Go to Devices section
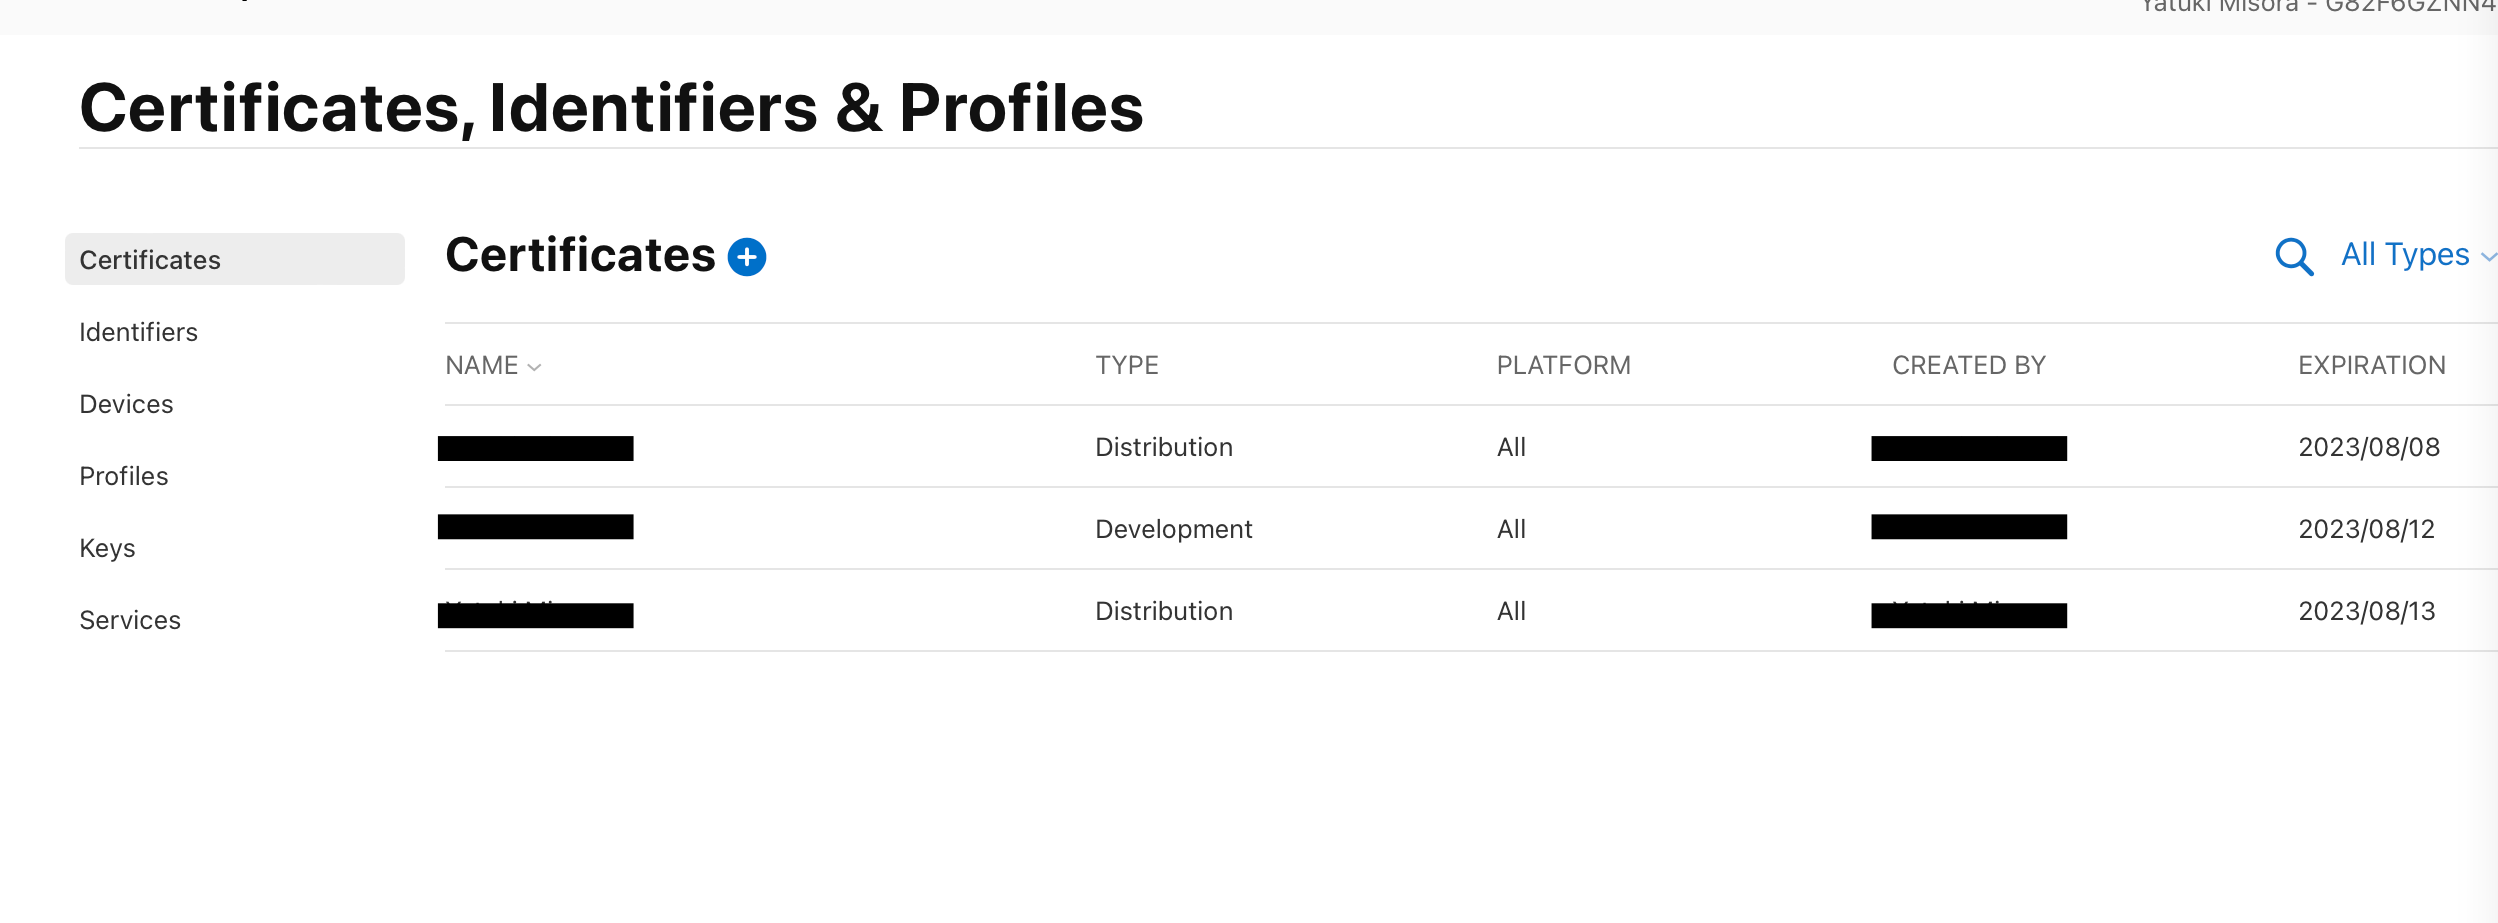Viewport: 2498px width, 923px height. click(x=127, y=404)
